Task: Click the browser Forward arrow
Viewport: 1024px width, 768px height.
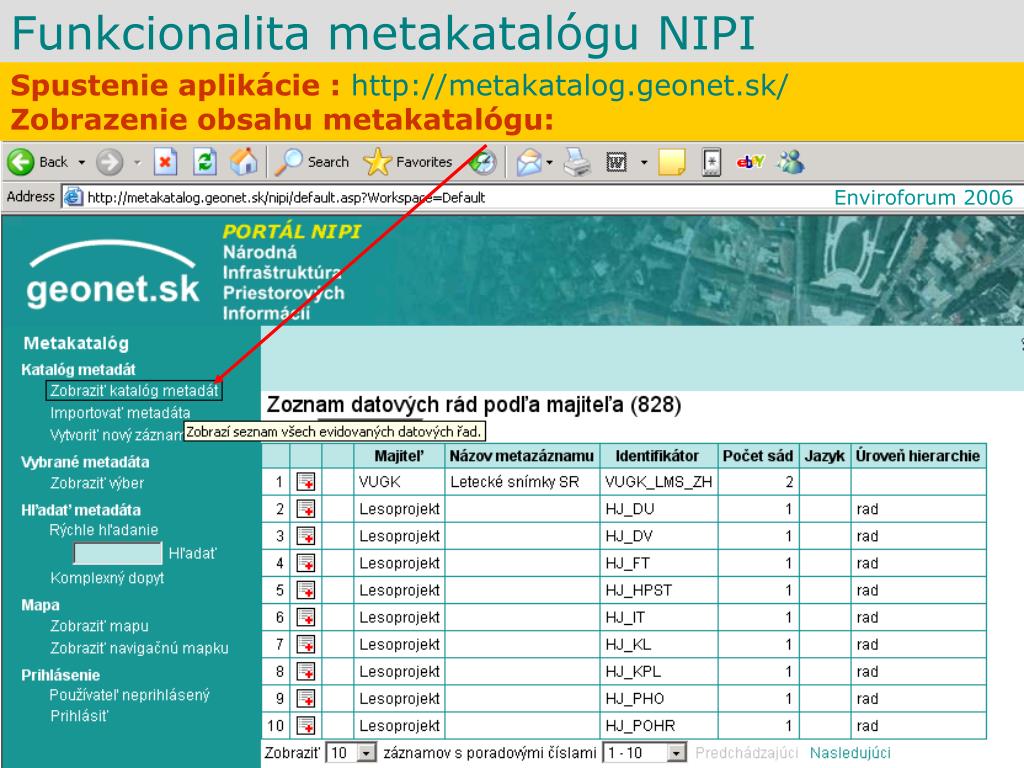Action: [109, 162]
